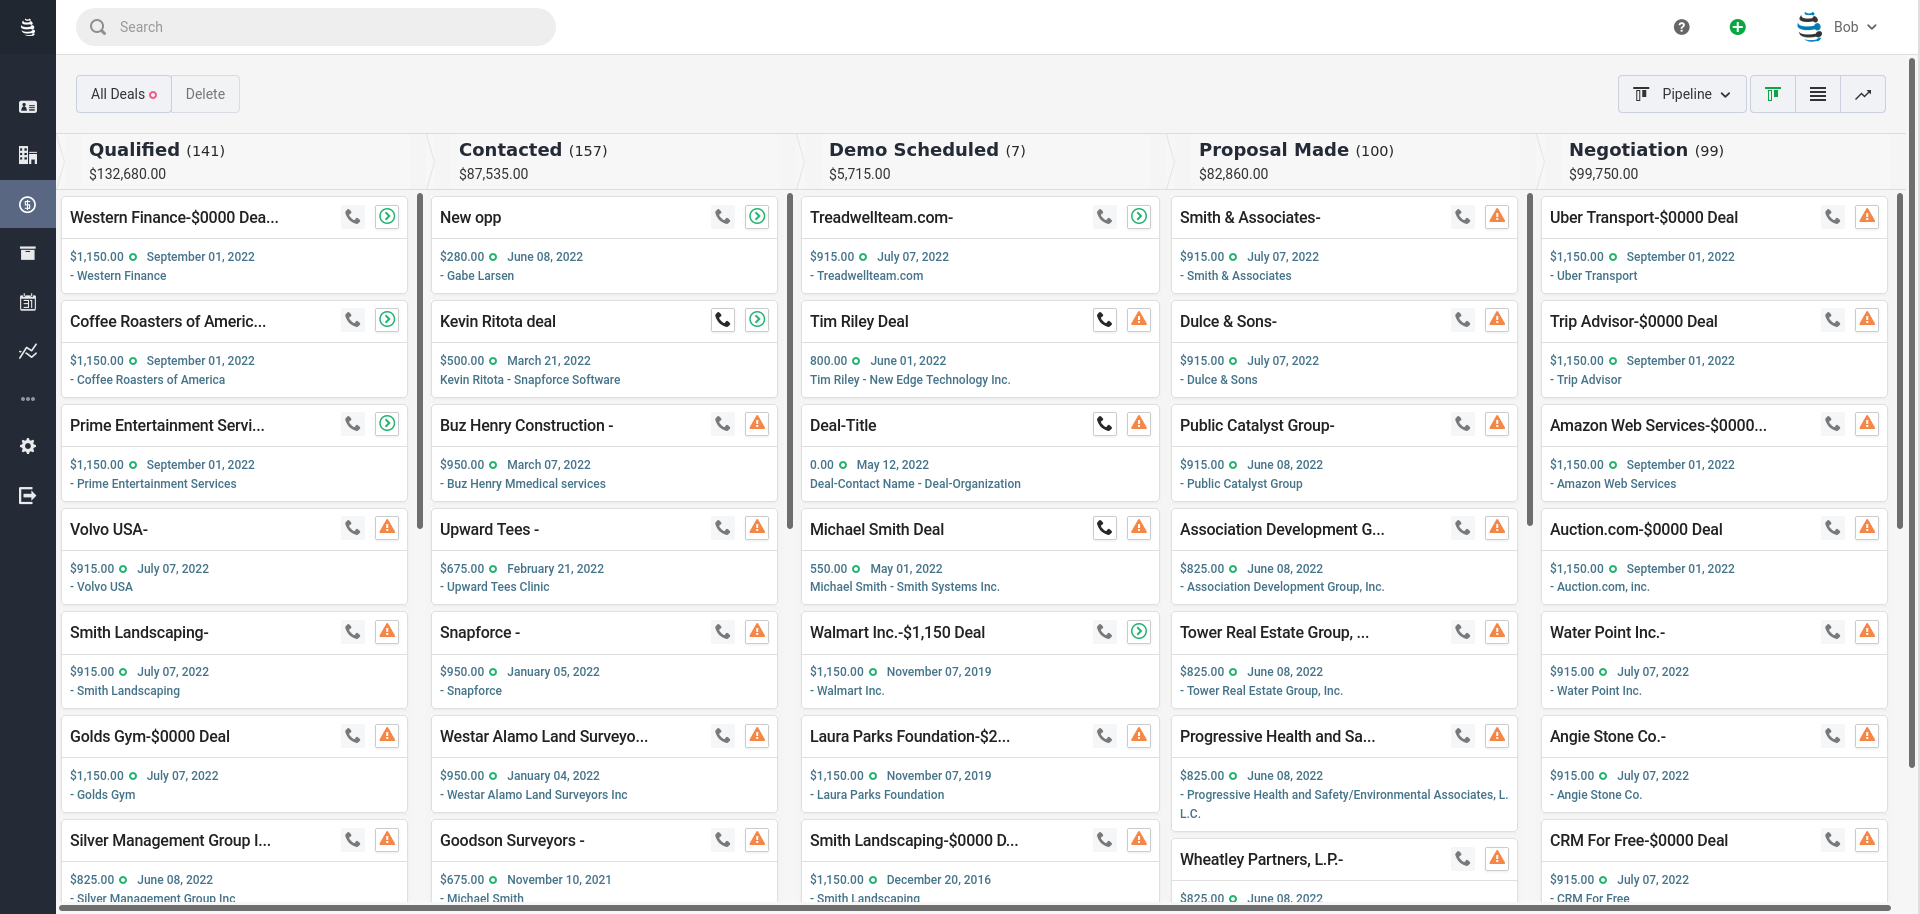Activate the kanban board view toggle

point(1772,94)
